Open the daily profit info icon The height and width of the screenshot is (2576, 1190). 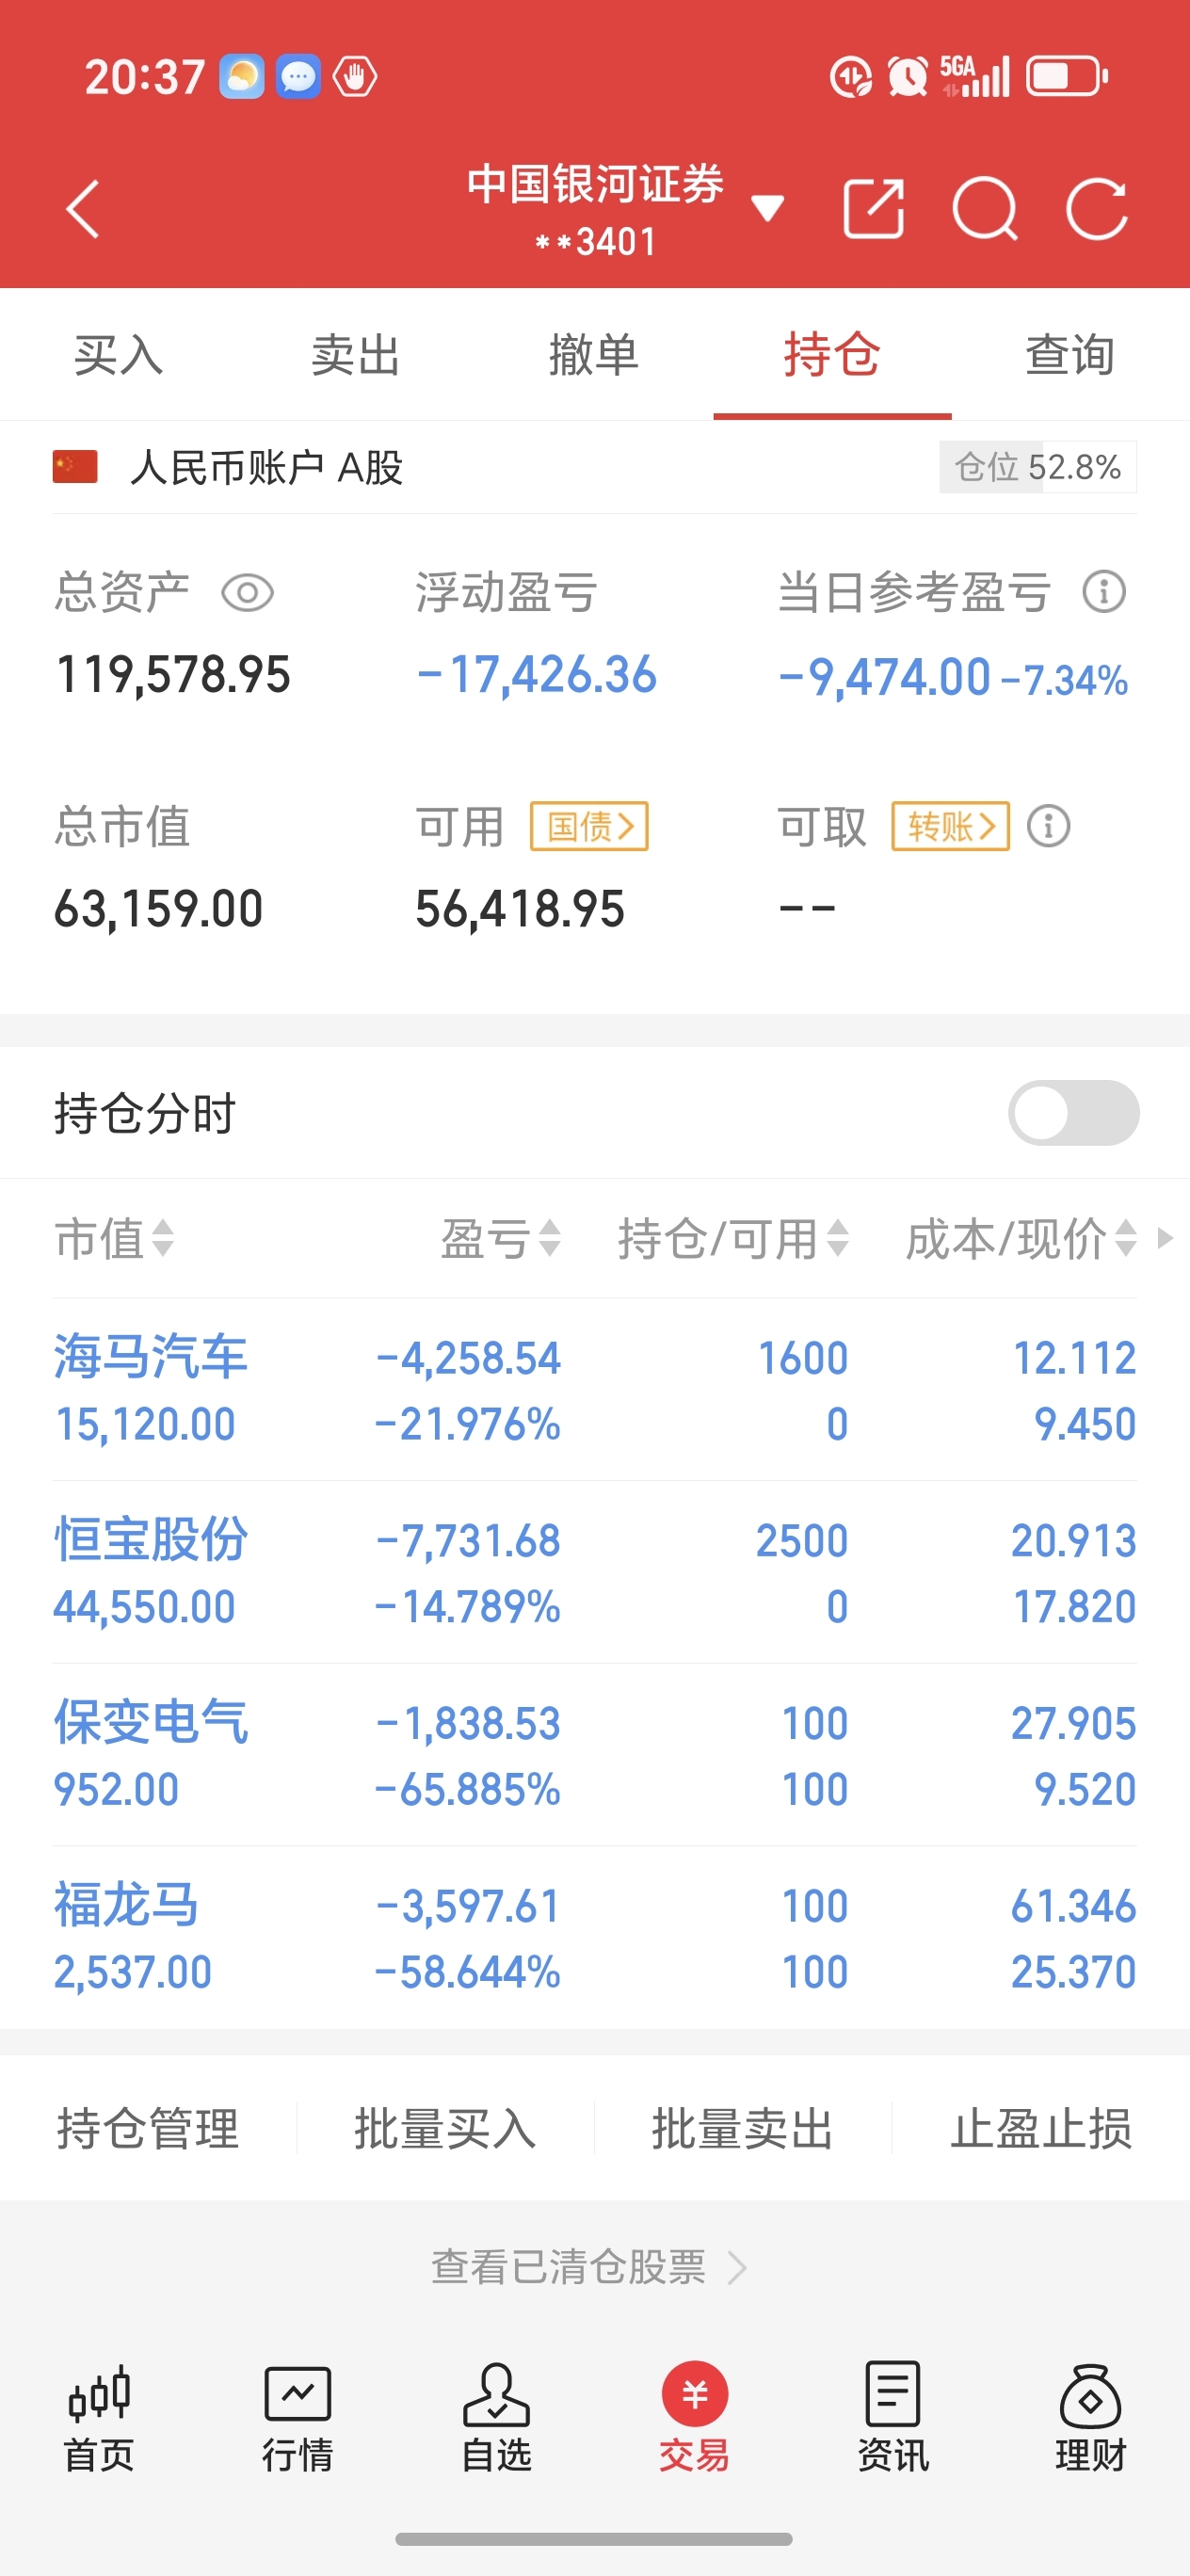pyautogui.click(x=1104, y=592)
